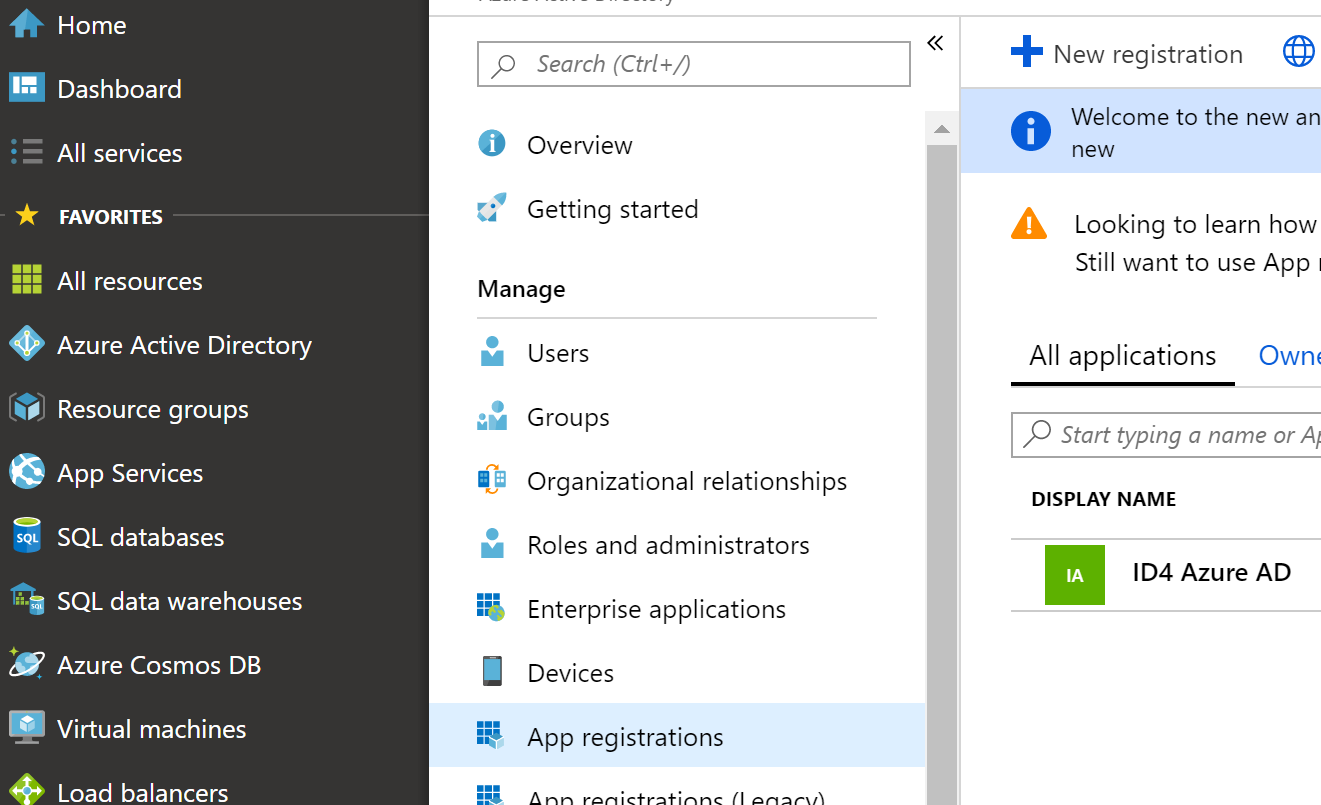Image resolution: width=1321 pixels, height=805 pixels.
Task: Open All services
Action: point(119,152)
